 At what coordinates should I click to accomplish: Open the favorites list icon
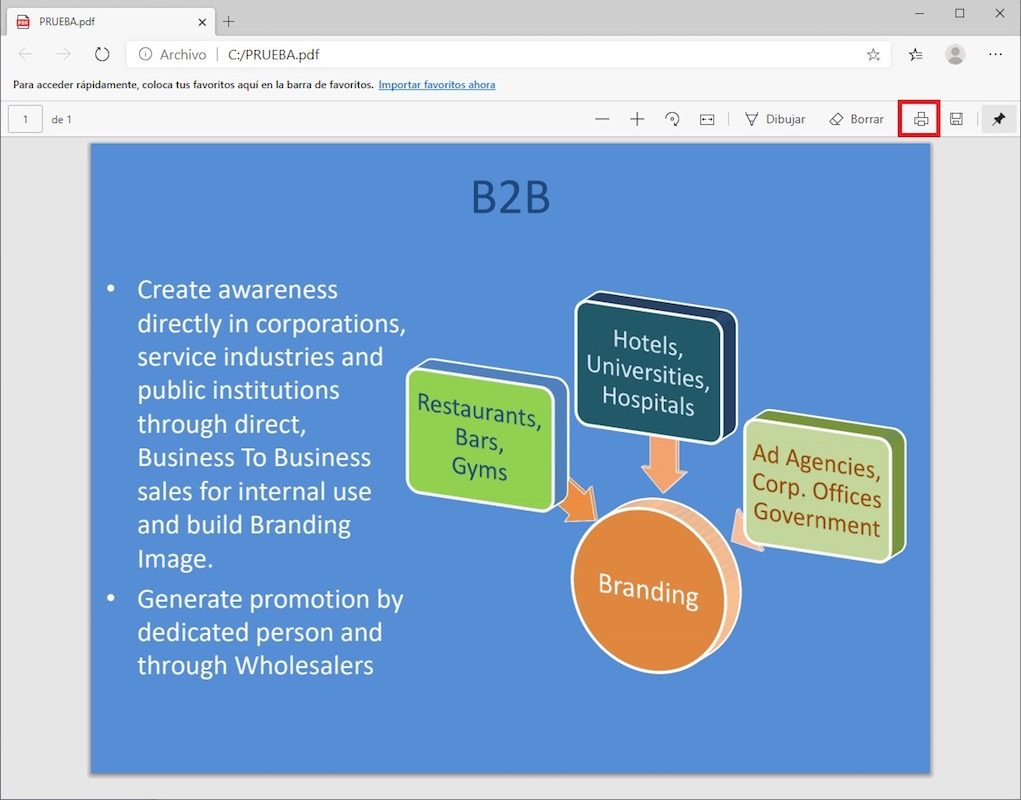[x=915, y=55]
